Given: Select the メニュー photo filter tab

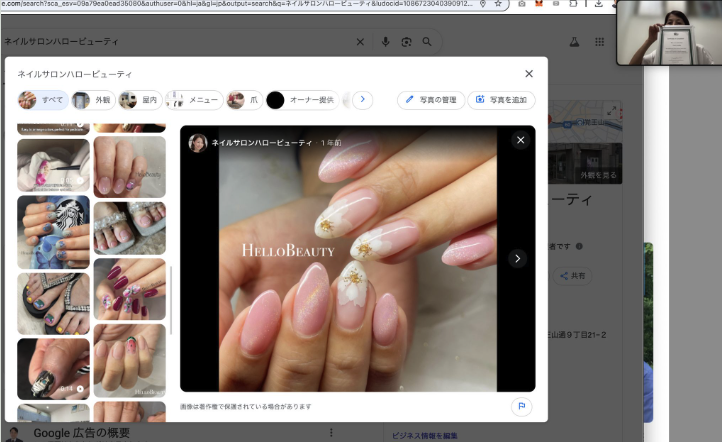Looking at the screenshot, I should click(193, 100).
